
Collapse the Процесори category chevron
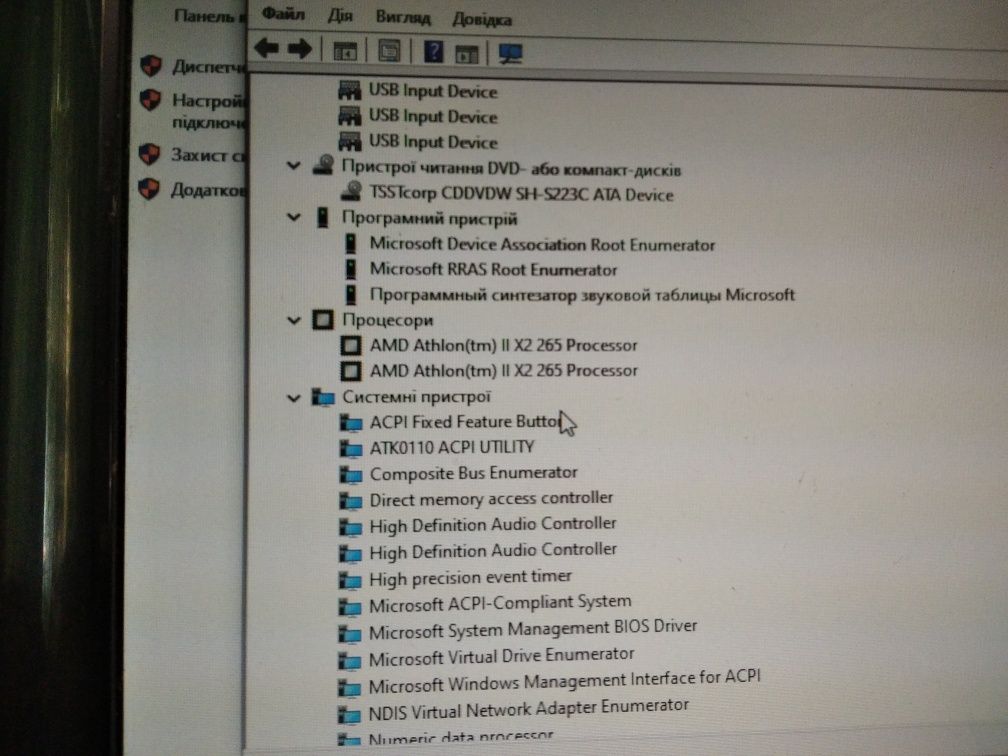(294, 320)
